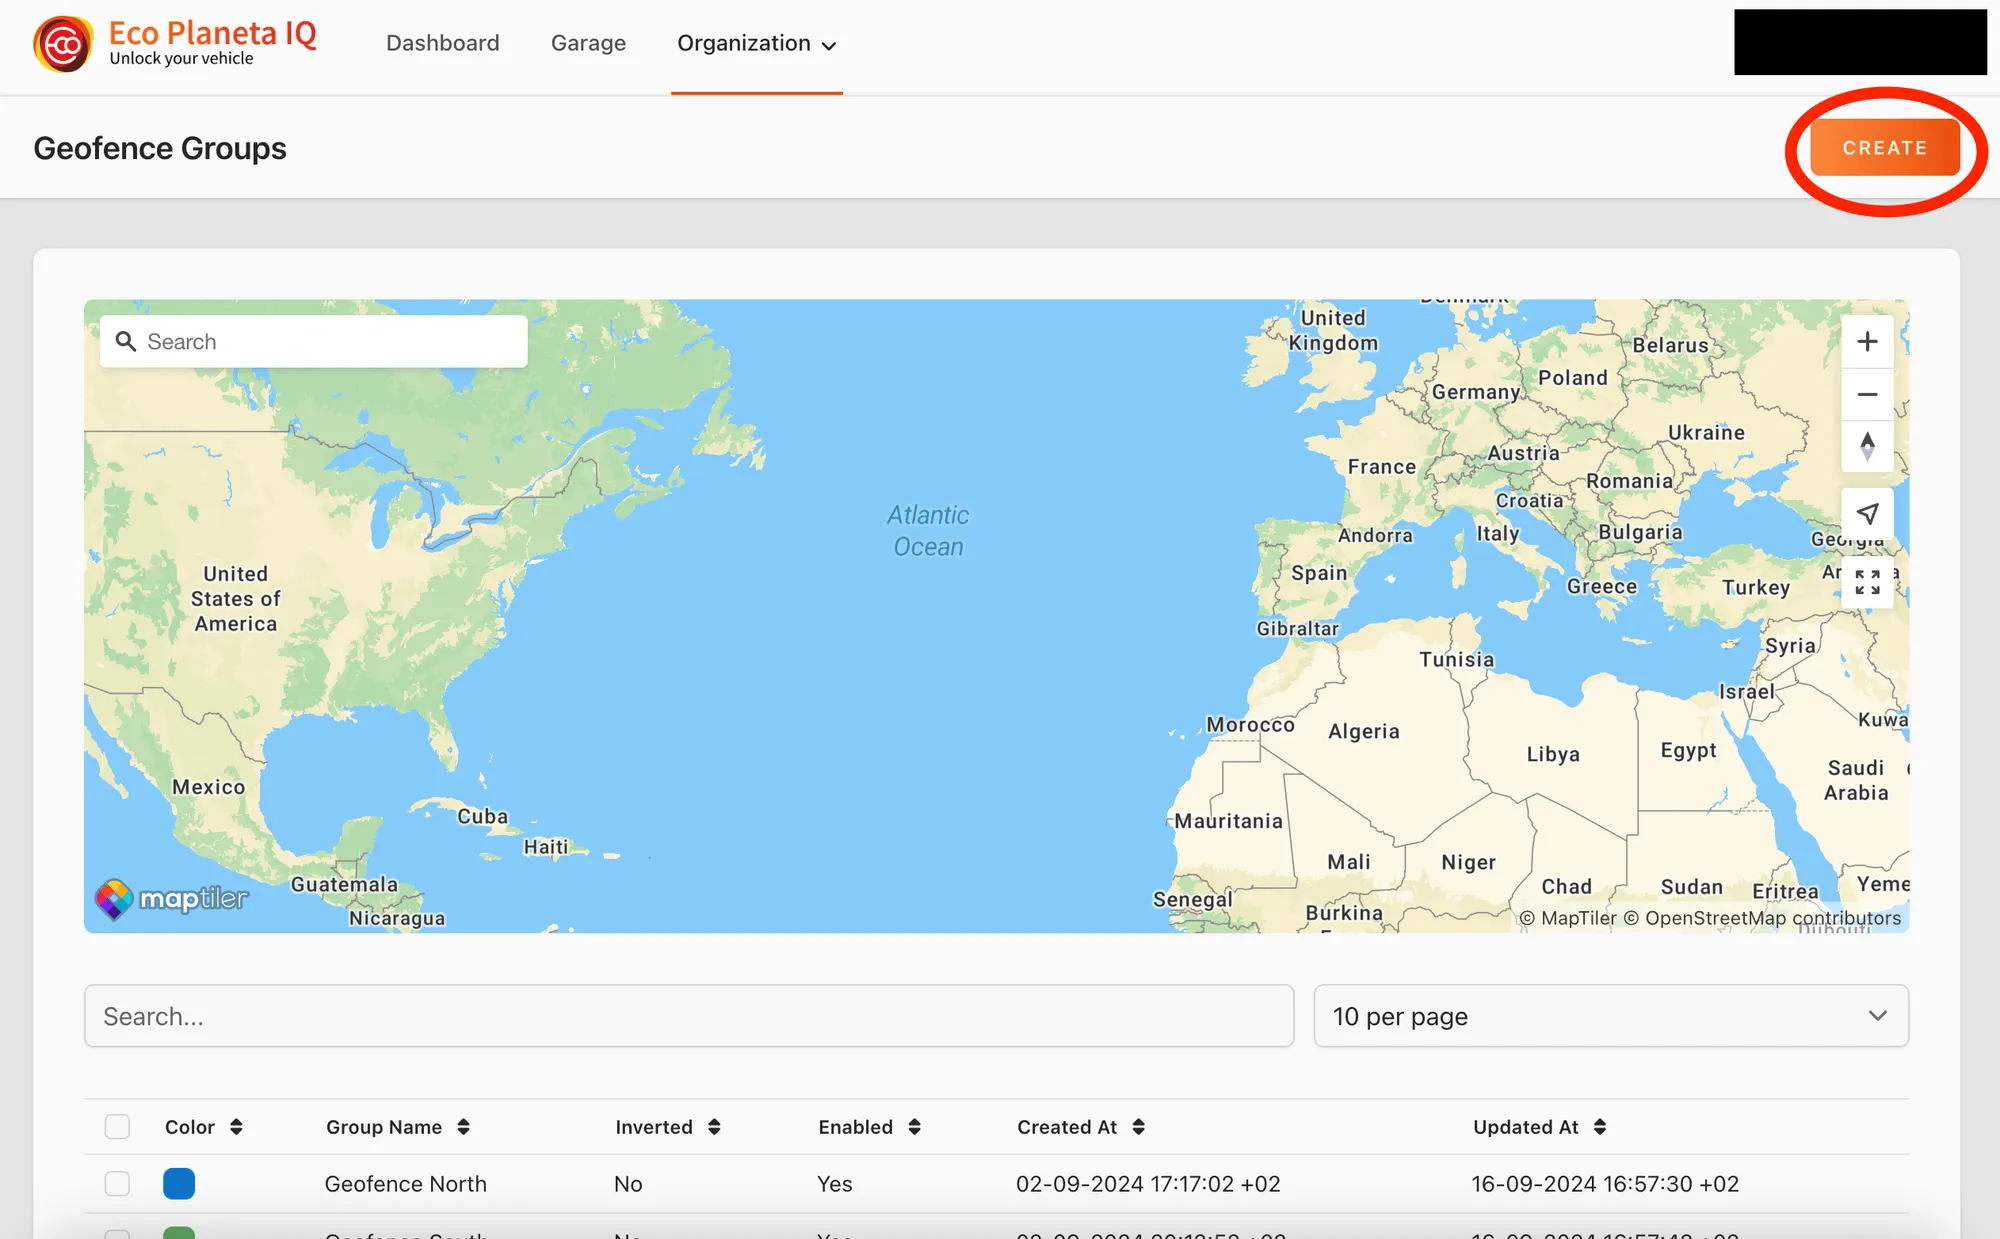
Task: Click the Eco Planeta IQ logo
Action: [175, 44]
